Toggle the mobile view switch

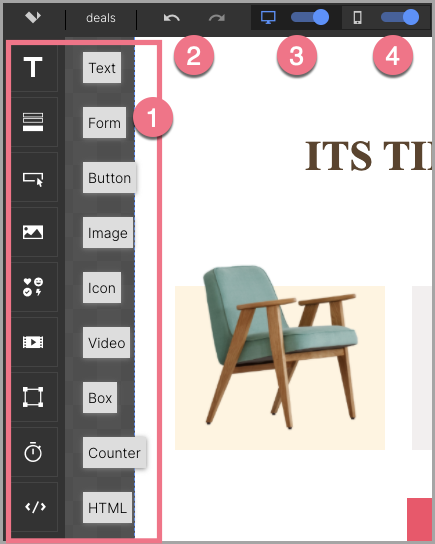[400, 17]
